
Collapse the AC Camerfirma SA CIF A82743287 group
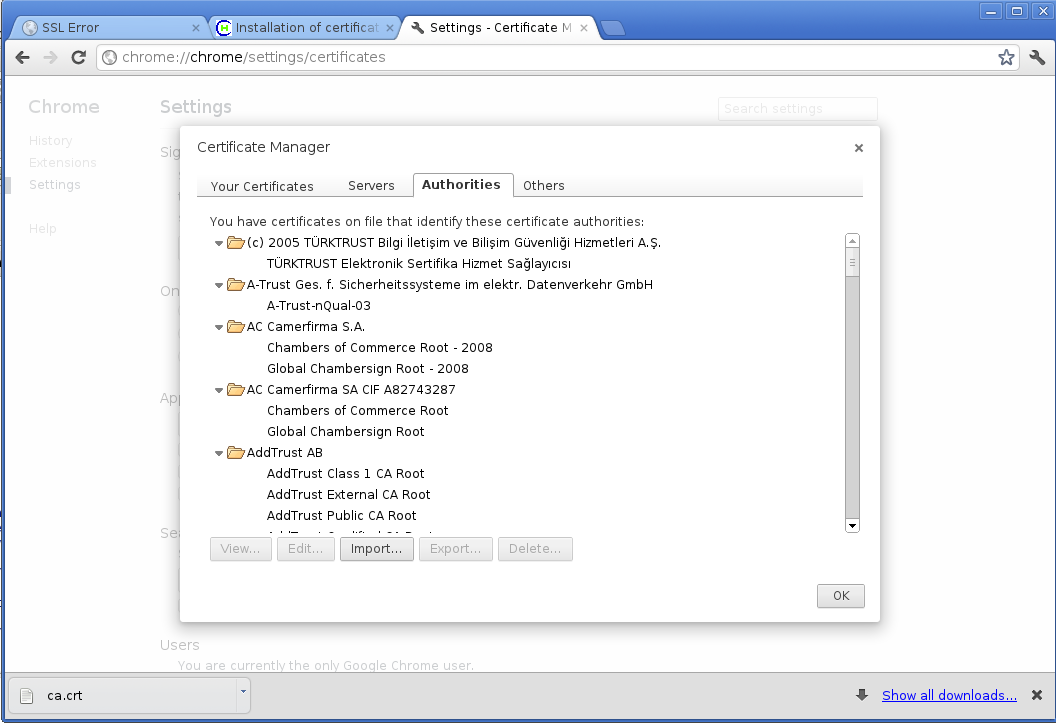(x=219, y=390)
